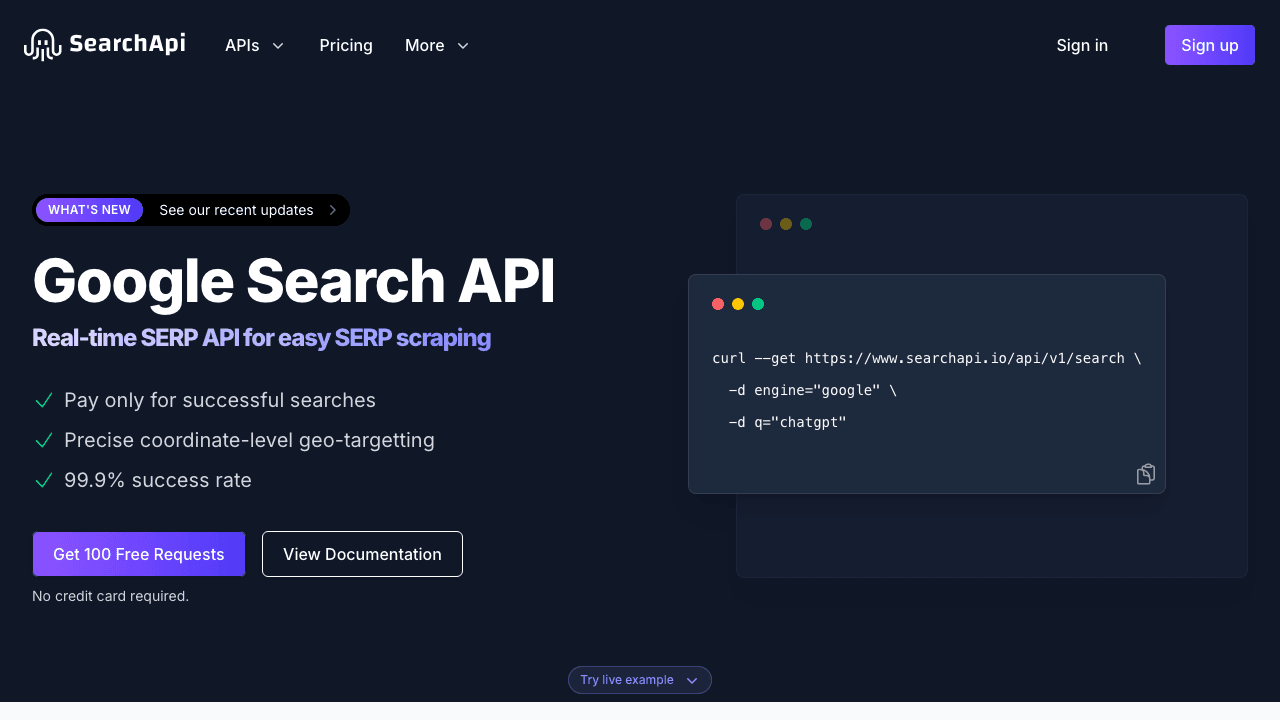
Task: Expand the More navigation menu
Action: (436, 45)
